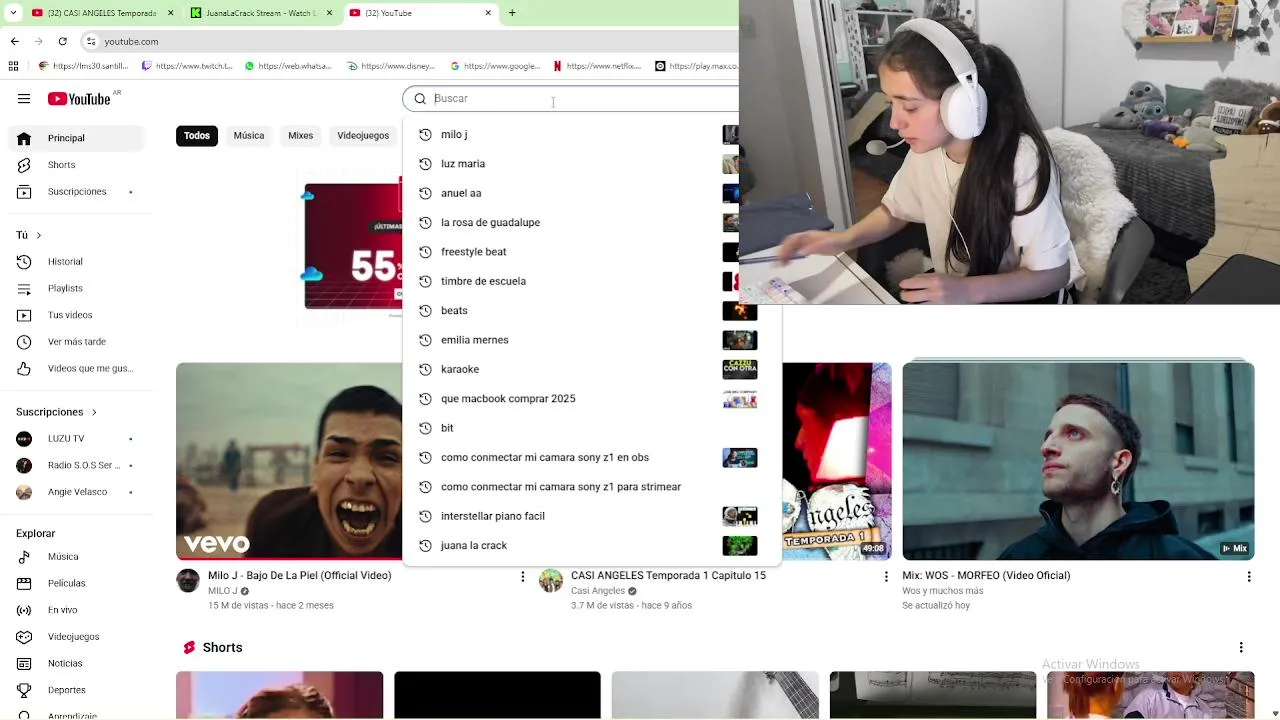Open Casi Angeles channel avatar
The height and width of the screenshot is (720, 1280).
(x=551, y=581)
